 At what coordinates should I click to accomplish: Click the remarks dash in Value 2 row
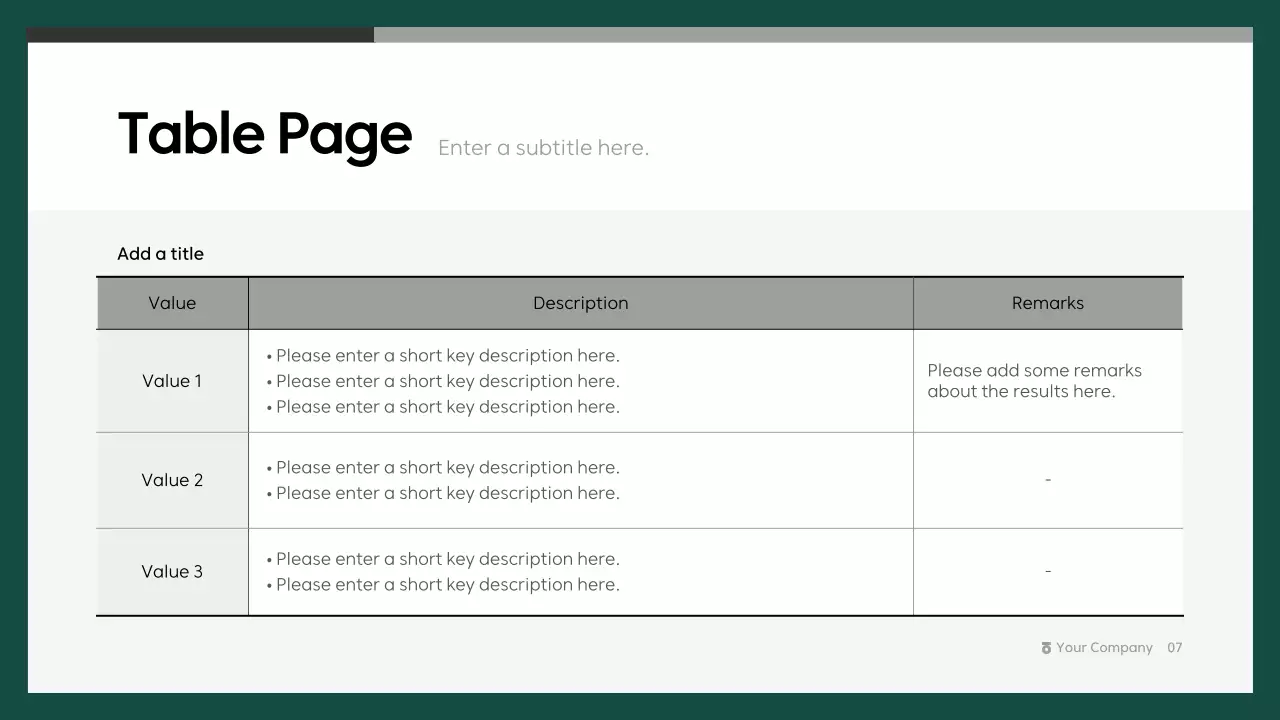pyautogui.click(x=1048, y=480)
